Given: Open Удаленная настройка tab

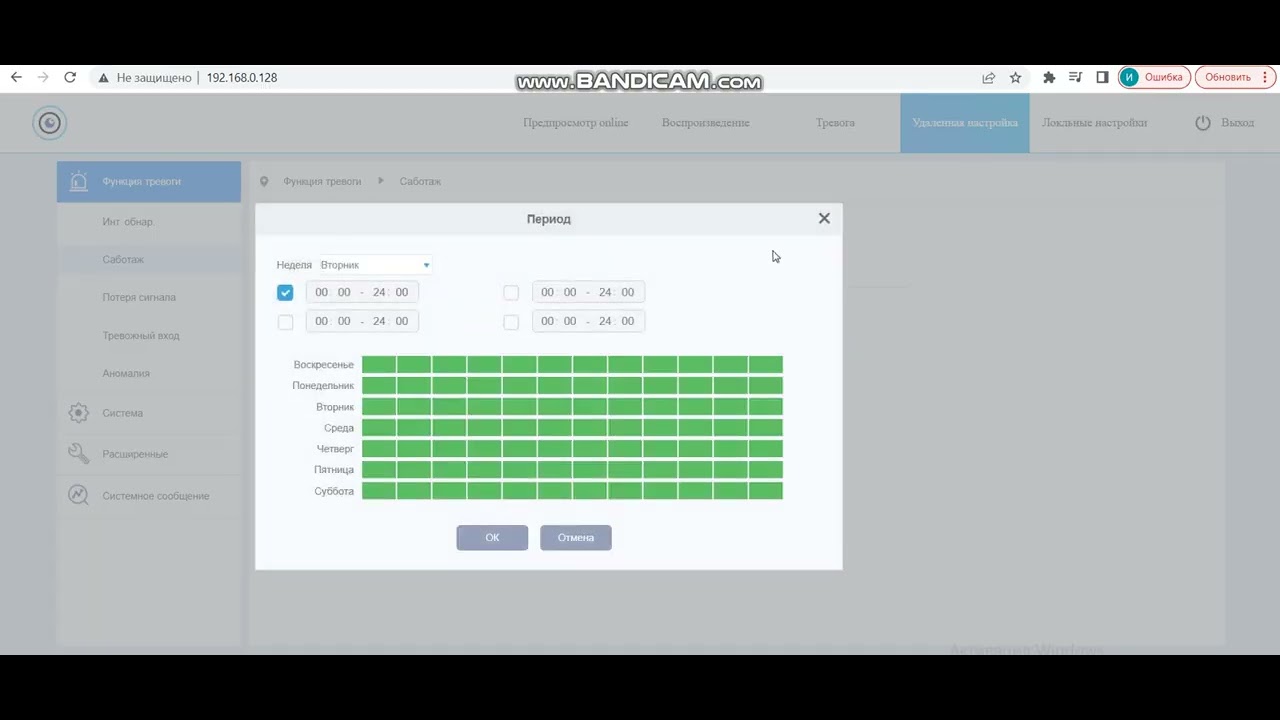Looking at the screenshot, I should pyautogui.click(x=965, y=123).
